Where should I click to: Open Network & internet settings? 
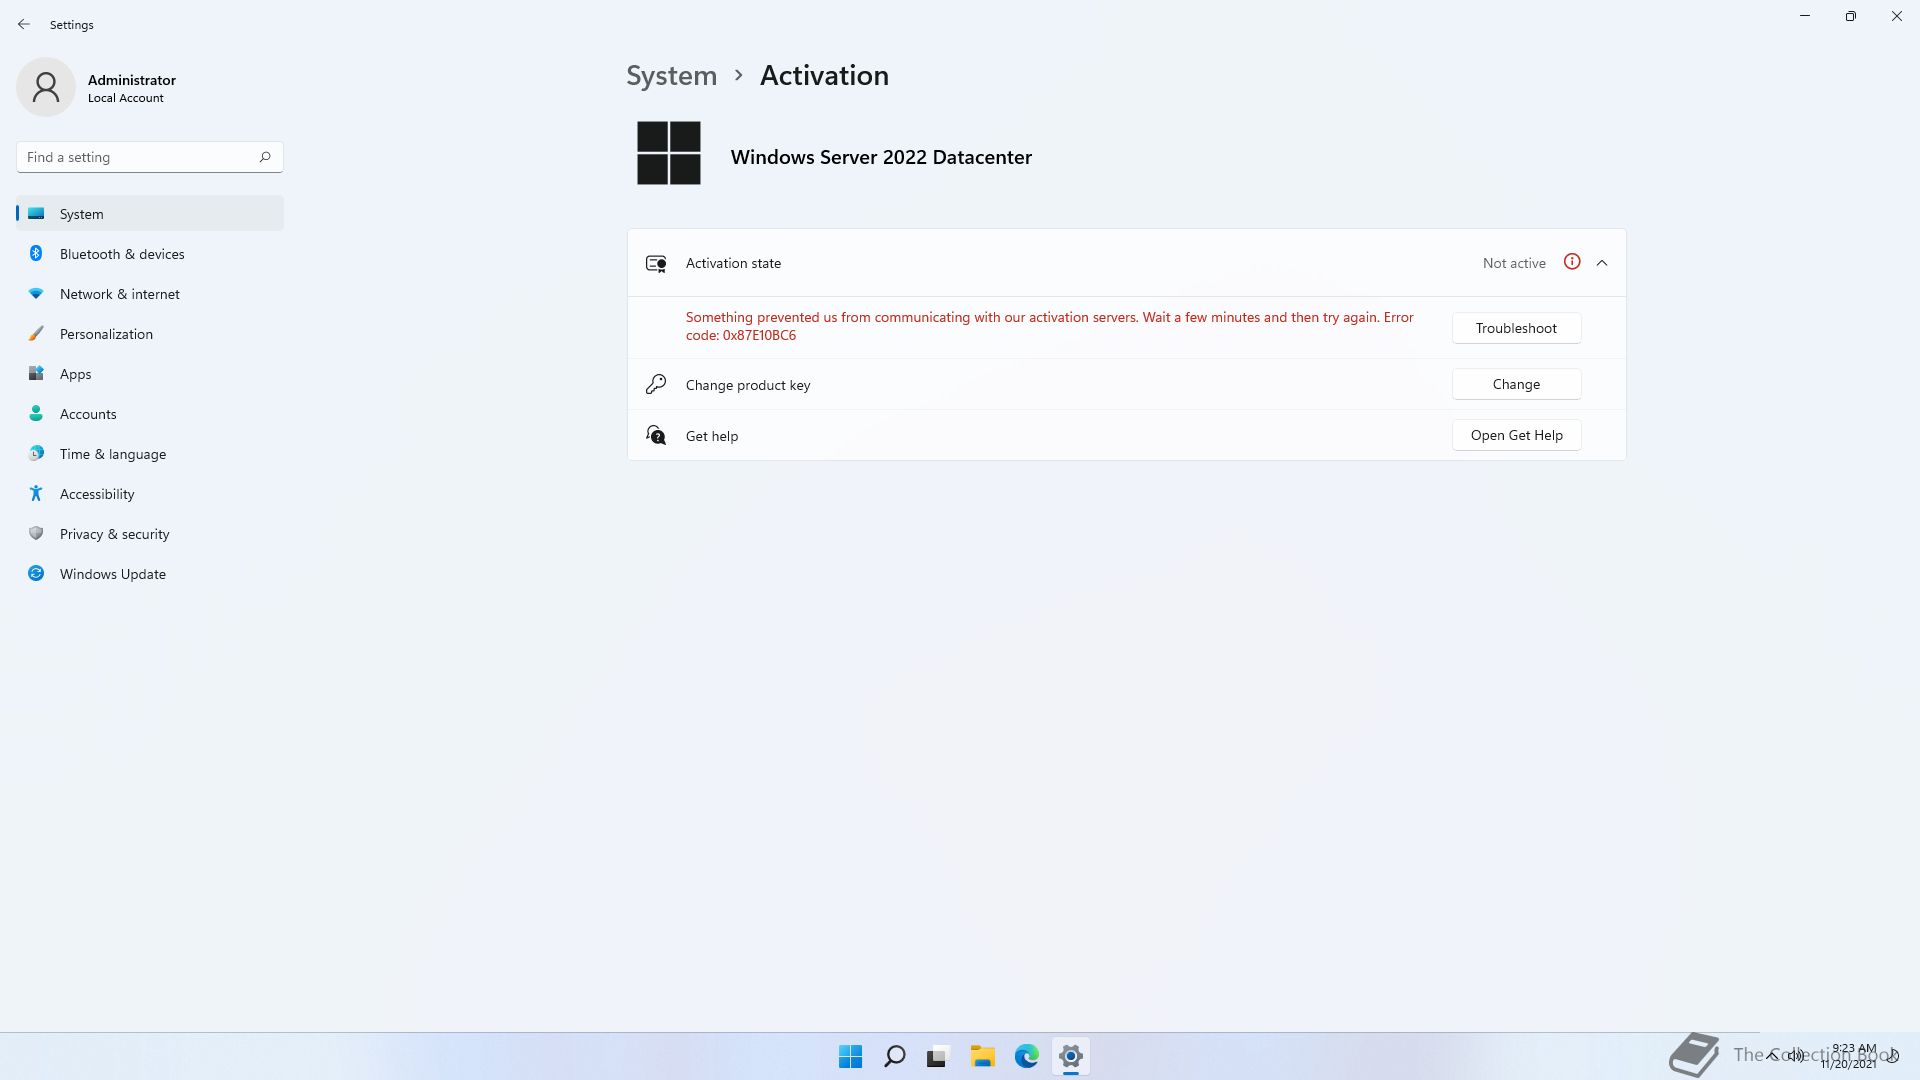(x=150, y=294)
